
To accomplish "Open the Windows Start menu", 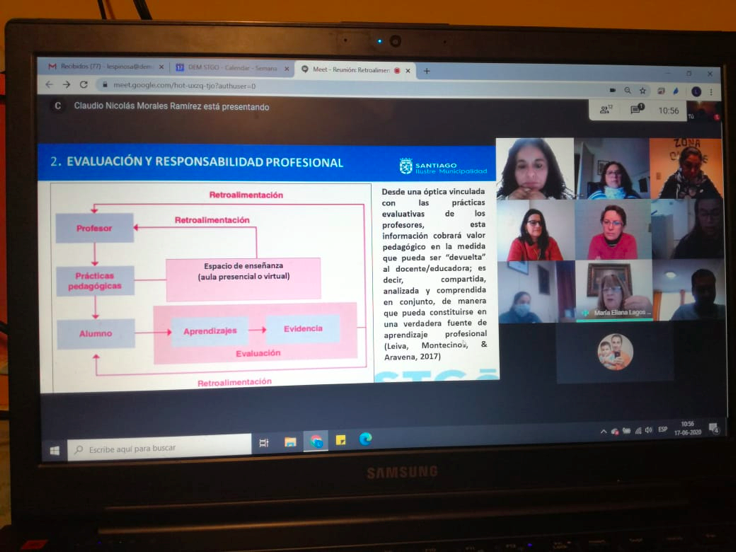I will pyautogui.click(x=54, y=451).
